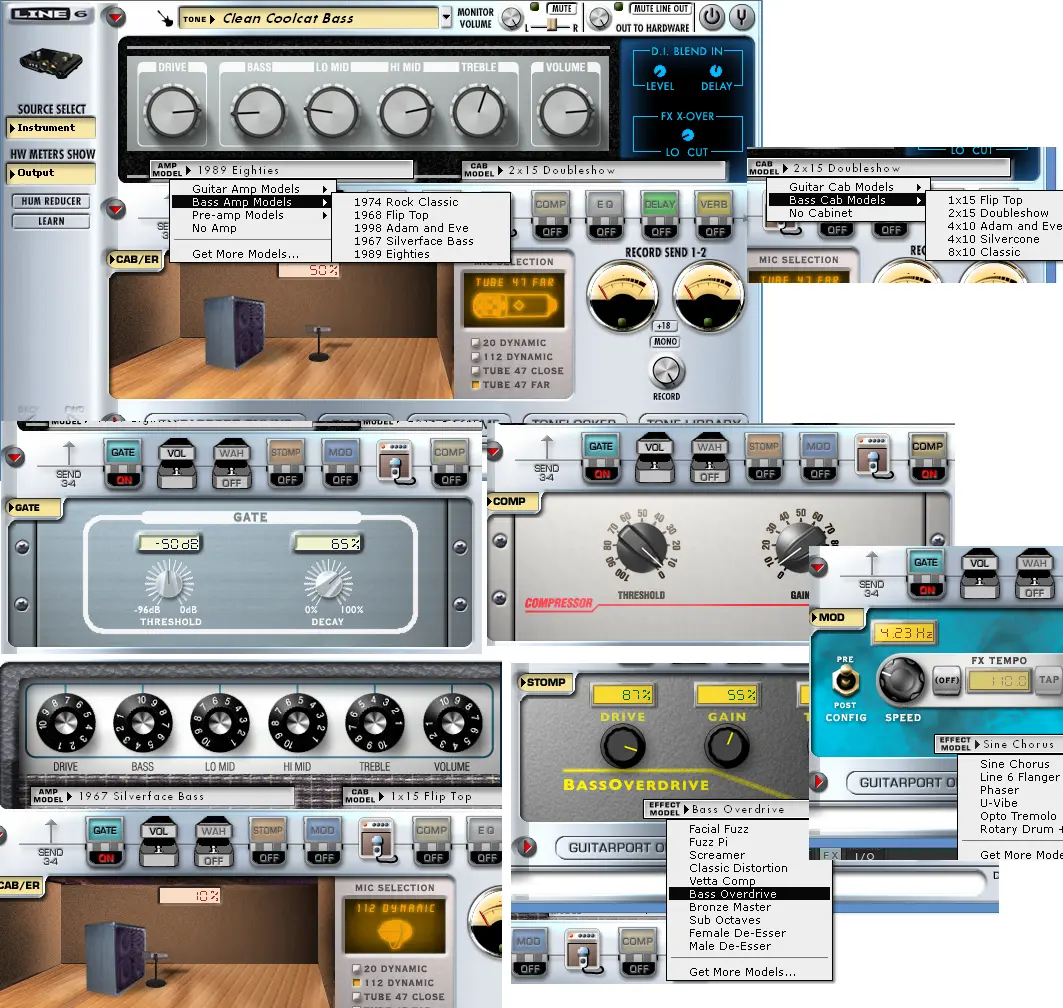Select the VOL pedal above the MOD panel
The width and height of the screenshot is (1063, 1008).
click(980, 574)
